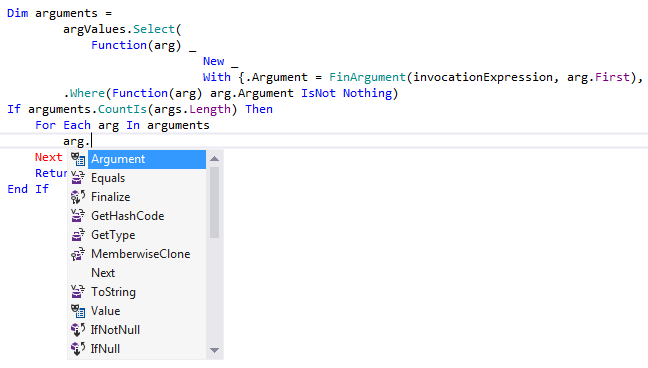The image size is (648, 368).
Task: Click the method icon beside GetHashCode
Action: coord(78,216)
